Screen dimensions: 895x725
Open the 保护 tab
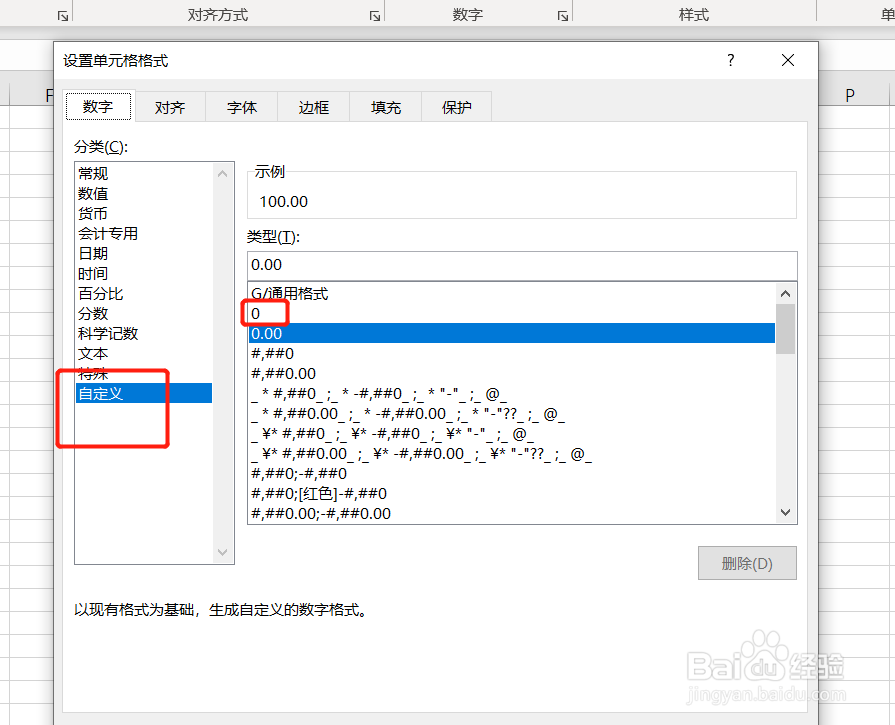point(457,105)
